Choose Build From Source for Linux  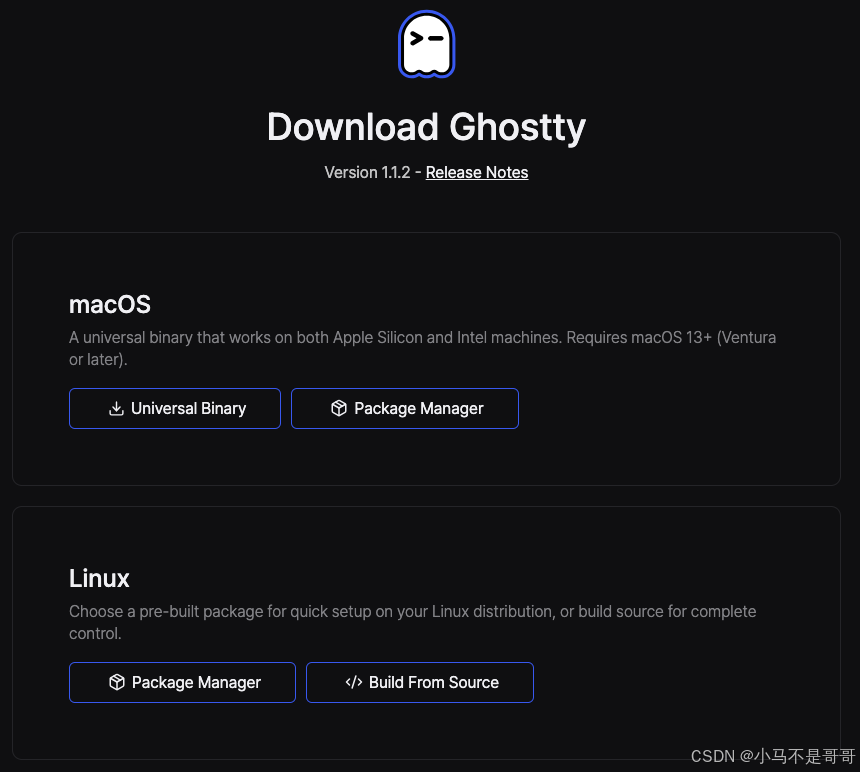coord(420,682)
